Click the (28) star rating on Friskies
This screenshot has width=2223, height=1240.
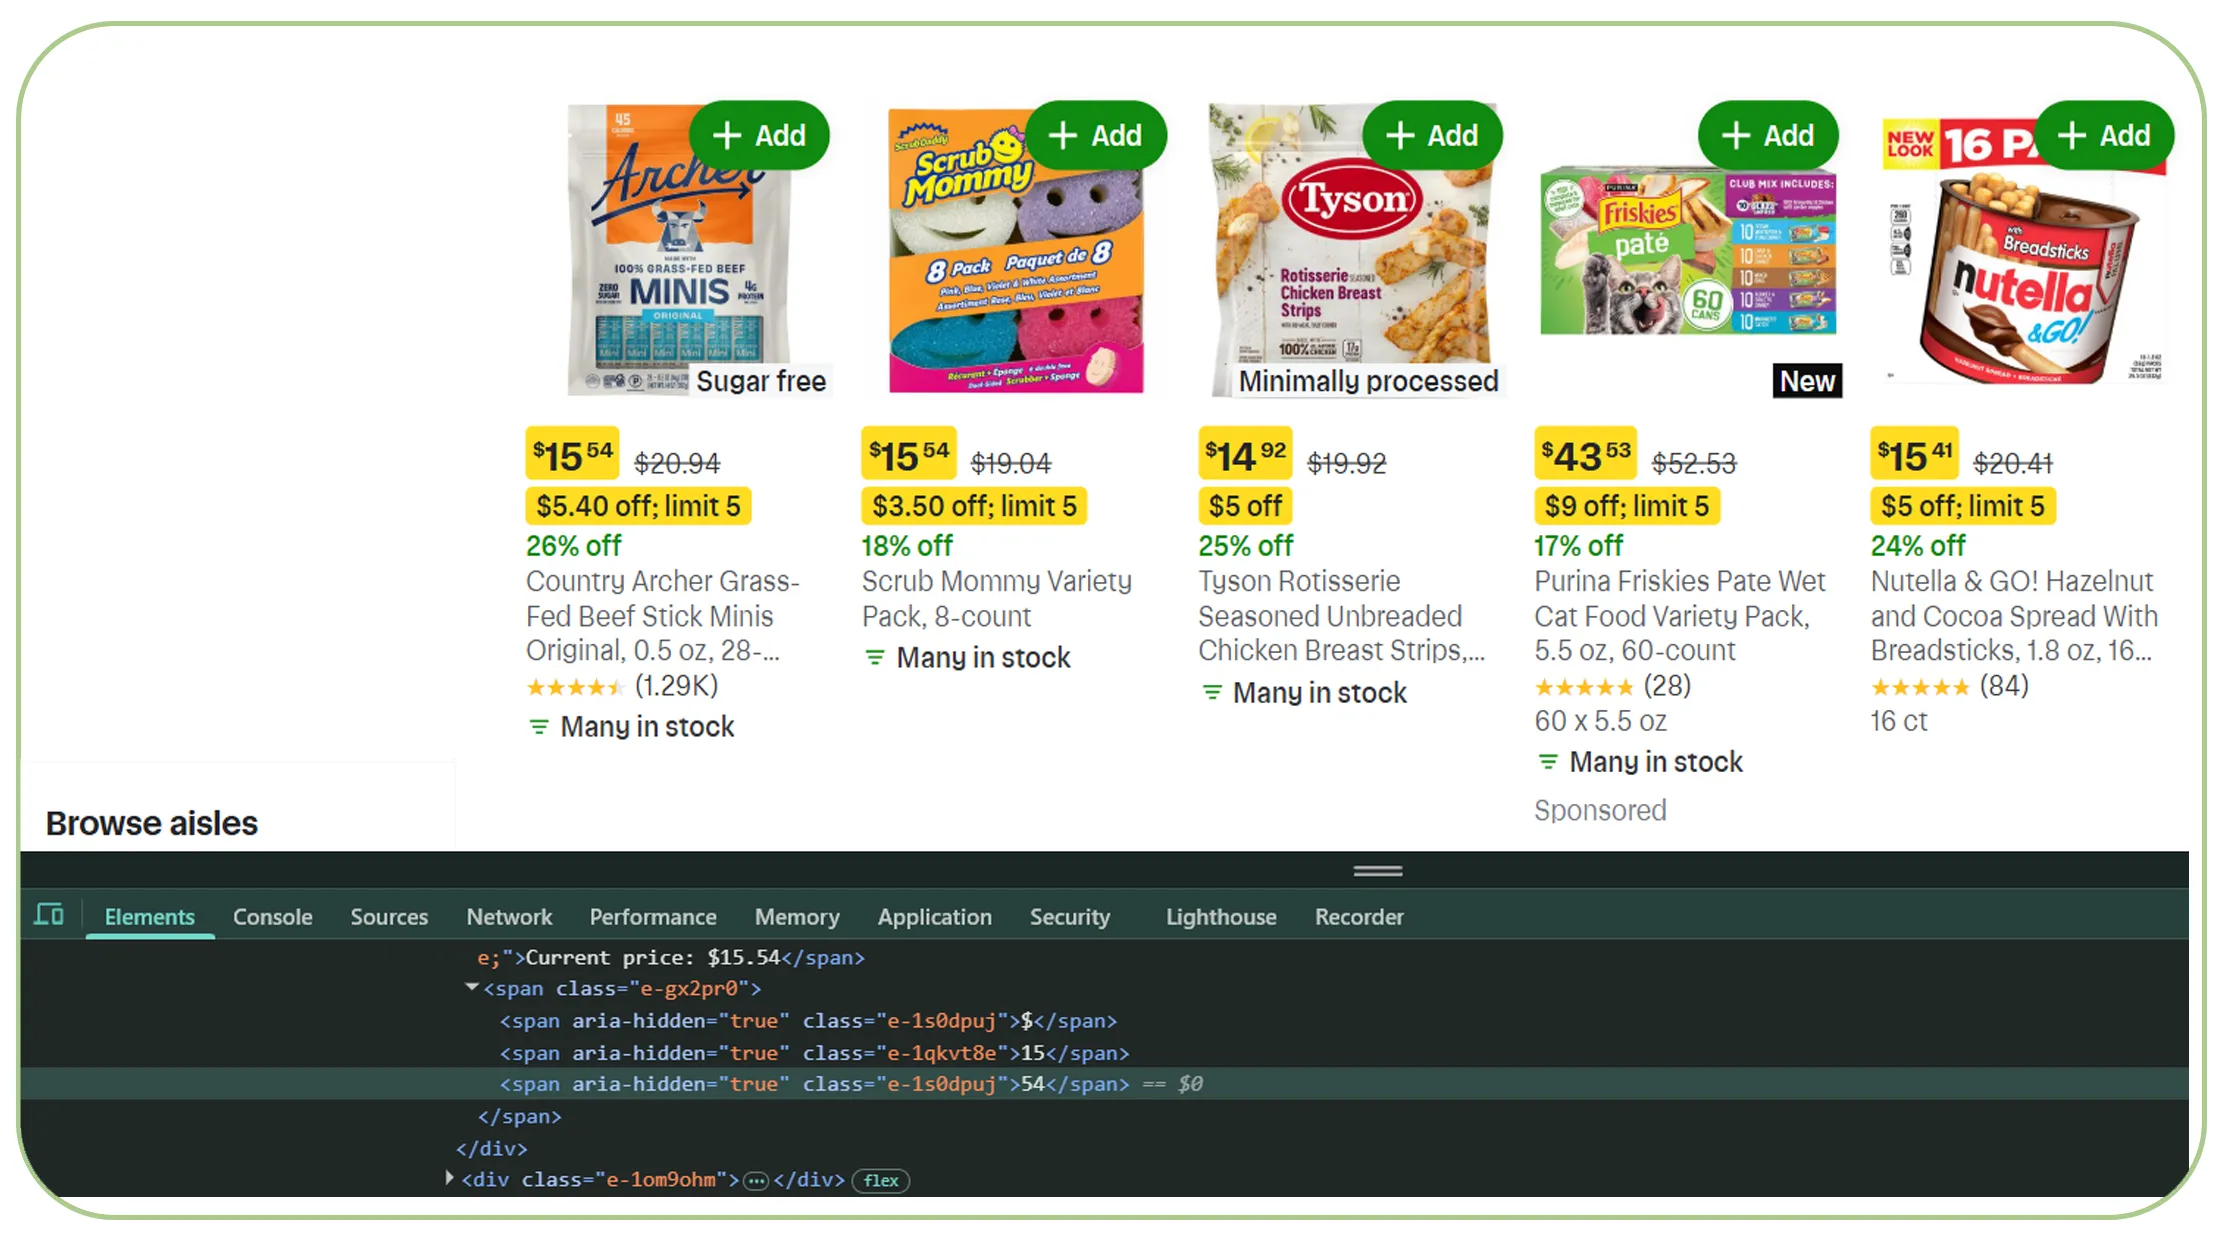click(1612, 686)
